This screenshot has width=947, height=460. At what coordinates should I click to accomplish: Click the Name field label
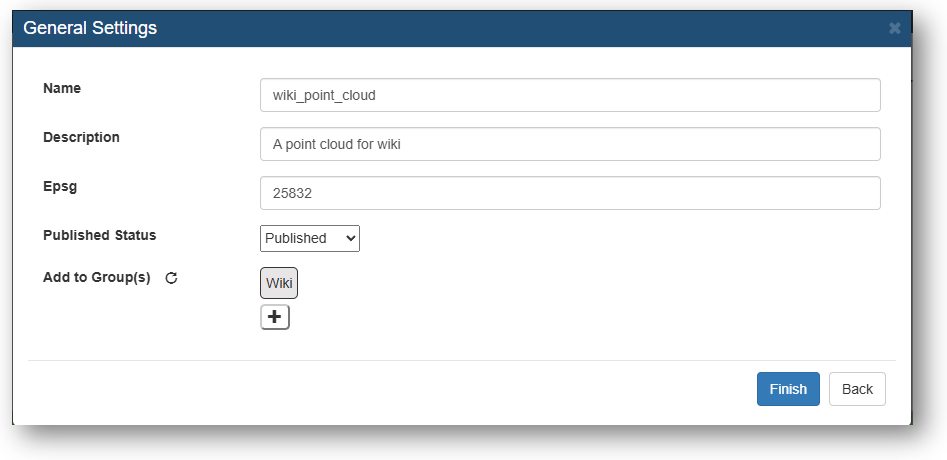coord(62,88)
